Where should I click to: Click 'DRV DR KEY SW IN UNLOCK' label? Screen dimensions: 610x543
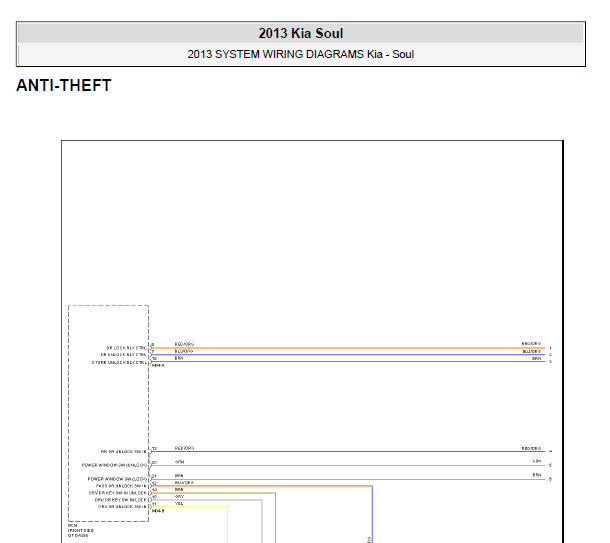coord(118,493)
